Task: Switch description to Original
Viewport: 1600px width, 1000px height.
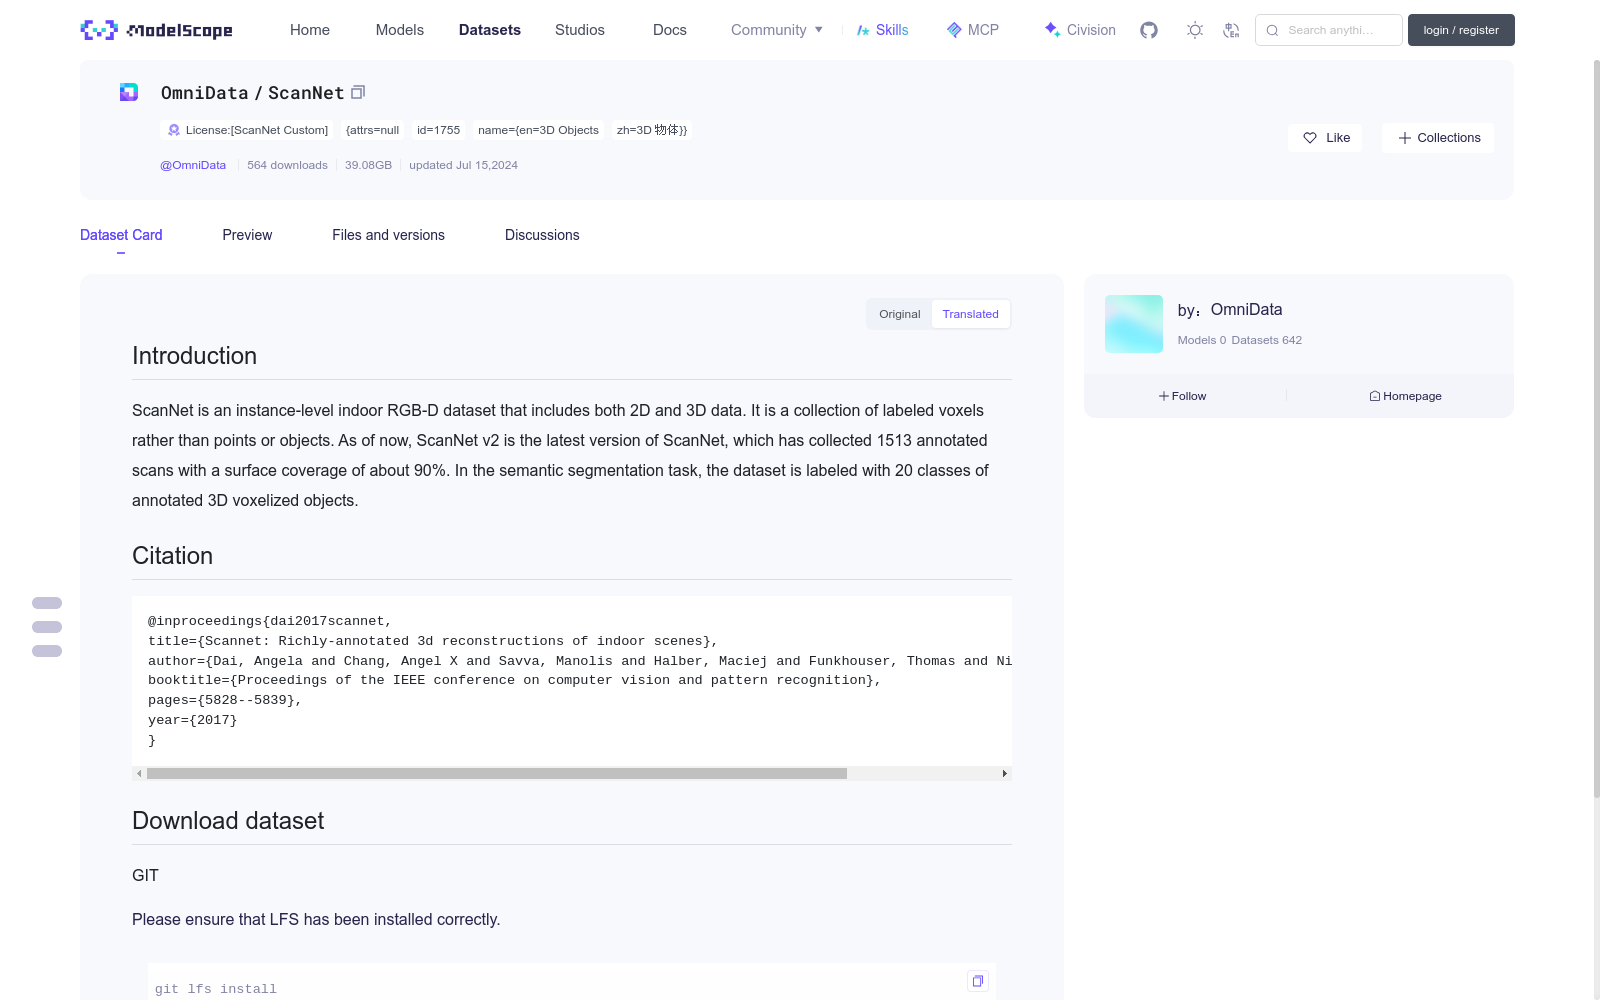Action: [x=900, y=314]
